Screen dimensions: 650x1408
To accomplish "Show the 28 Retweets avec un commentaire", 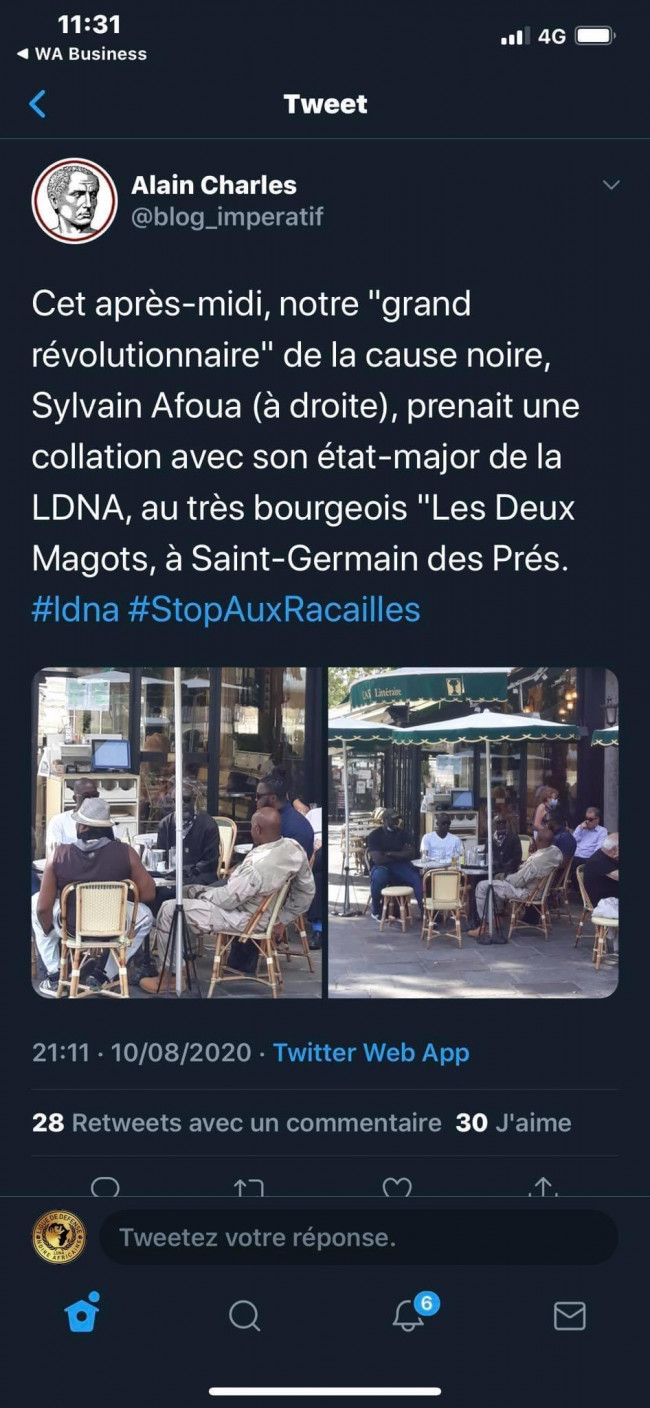I will tap(236, 1123).
